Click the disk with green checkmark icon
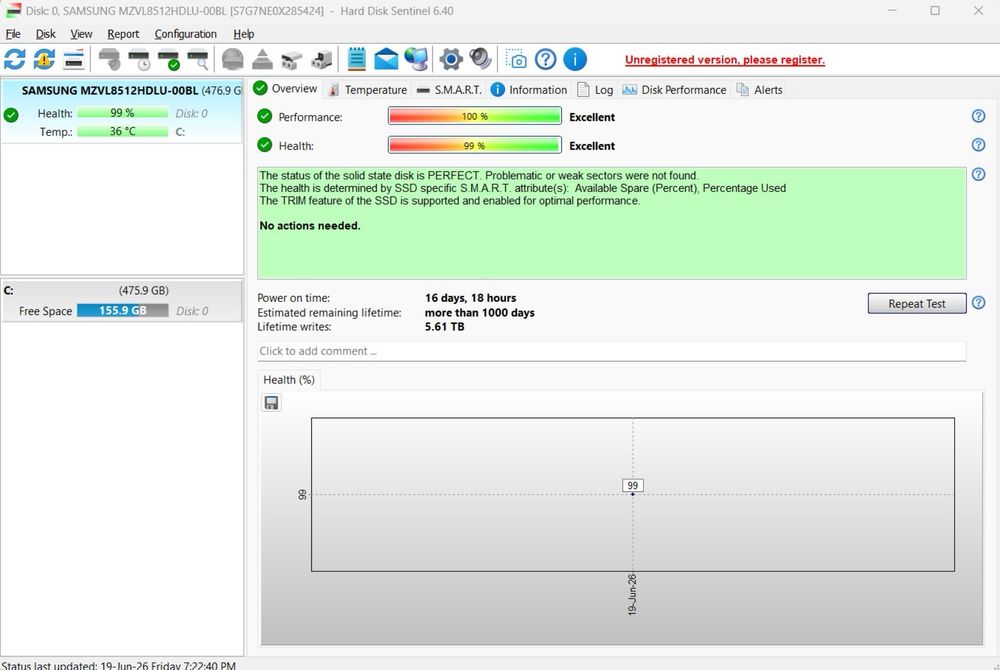This screenshot has height=670, width=1000. 169,59
